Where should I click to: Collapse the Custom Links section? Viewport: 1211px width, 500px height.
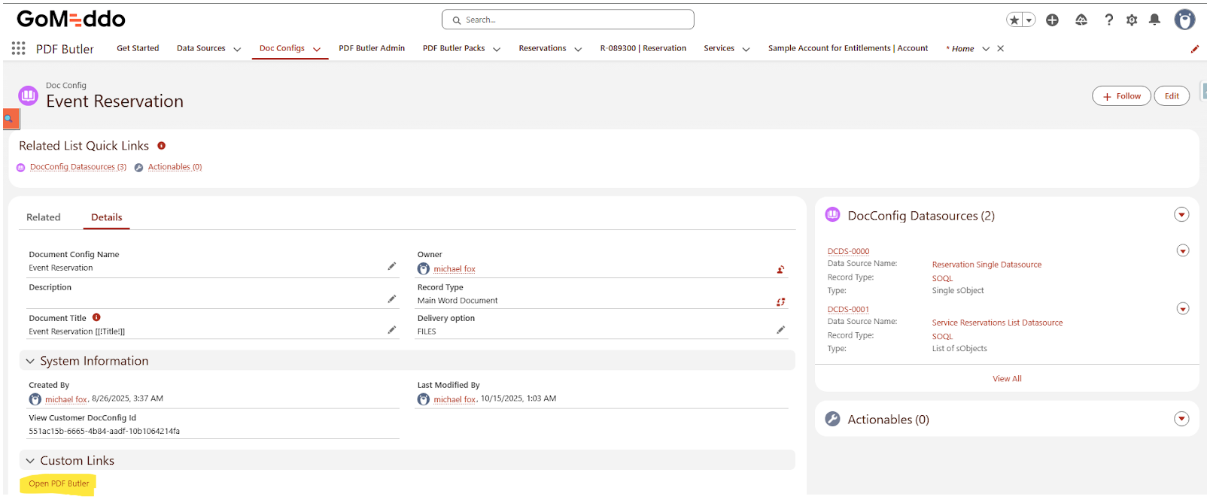pos(30,461)
